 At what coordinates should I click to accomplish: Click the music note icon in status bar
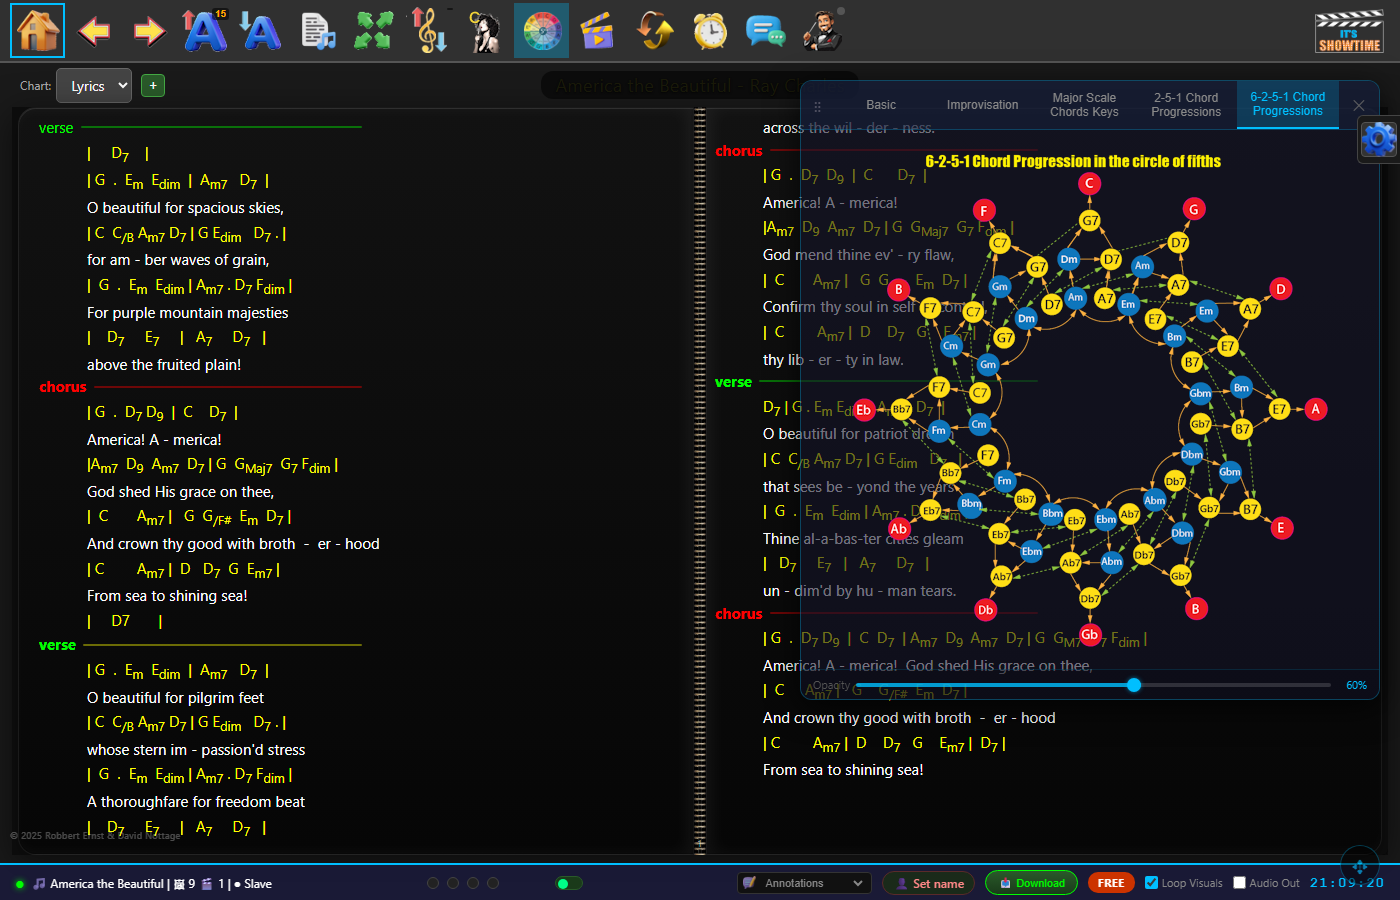pos(39,884)
